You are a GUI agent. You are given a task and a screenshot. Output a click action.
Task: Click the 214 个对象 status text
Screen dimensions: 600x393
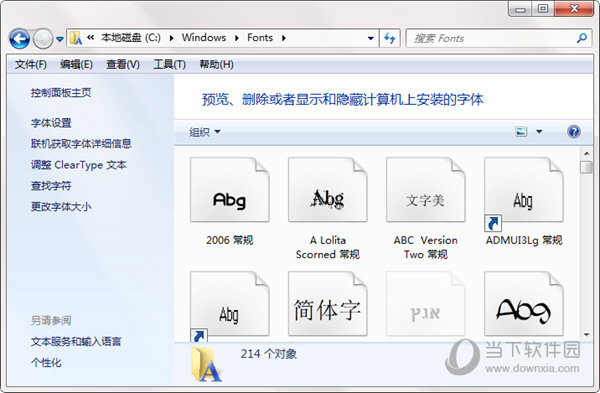269,354
